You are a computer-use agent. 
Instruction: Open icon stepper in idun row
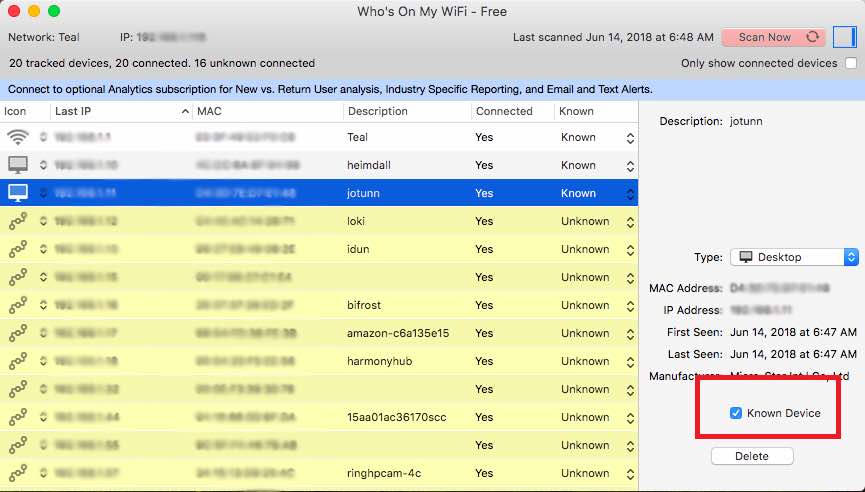point(43,249)
